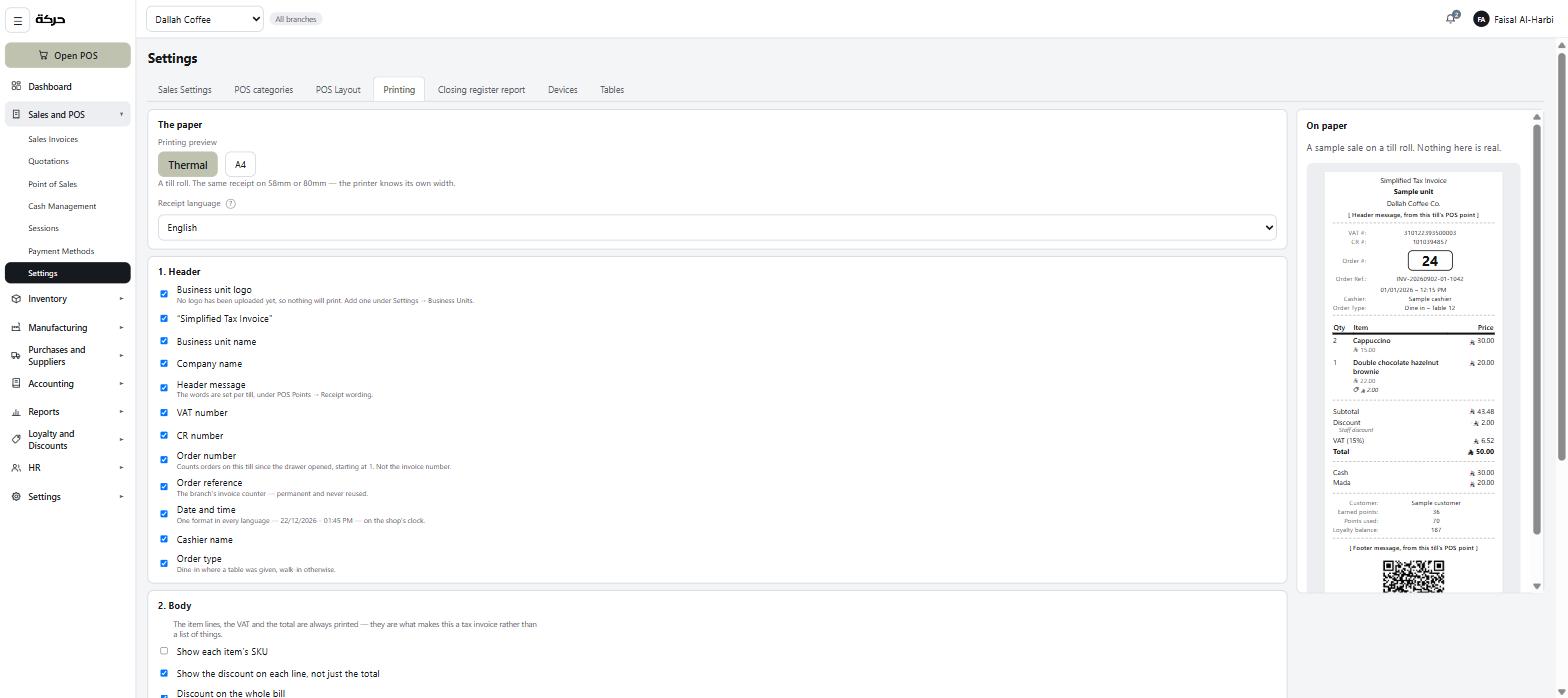
Task: Toggle Order type checkbox
Action: [x=164, y=563]
